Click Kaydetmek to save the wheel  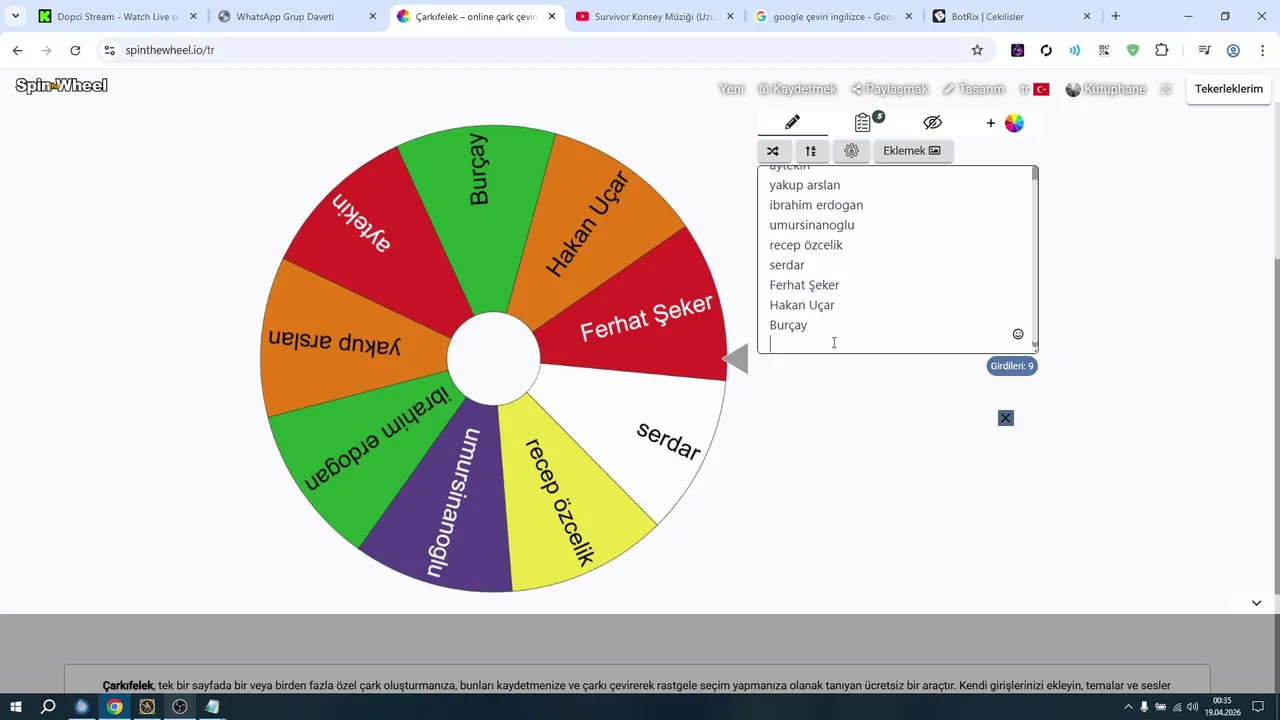pyautogui.click(x=797, y=89)
